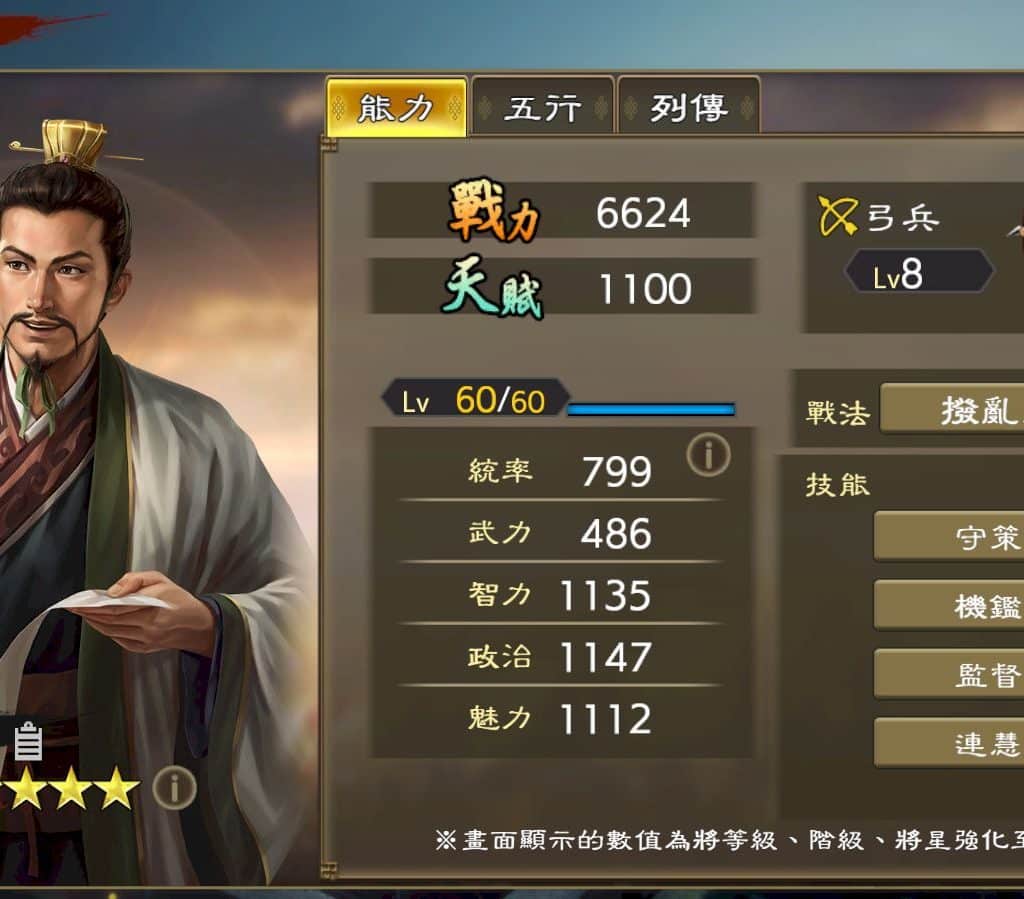
Task: Tap the 連慧 skill button
Action: (x=949, y=743)
